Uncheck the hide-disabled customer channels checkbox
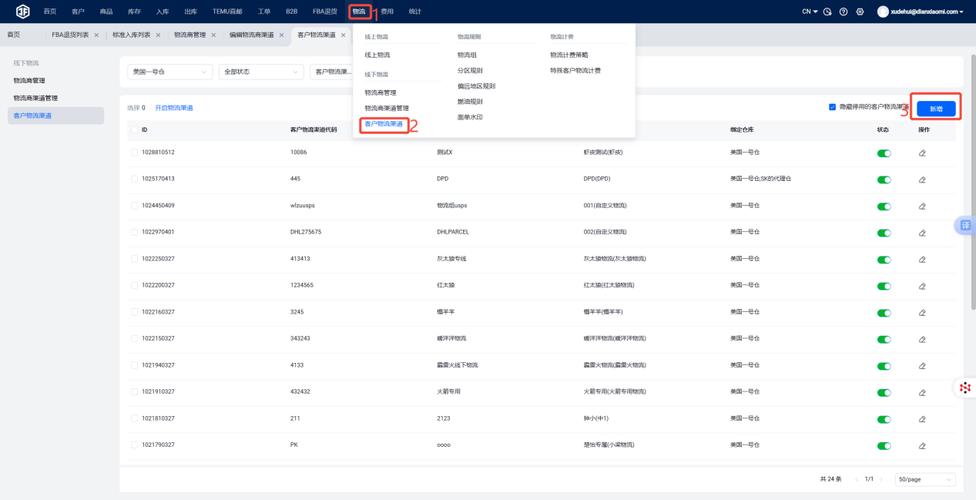The height and width of the screenshot is (500, 976). point(832,107)
